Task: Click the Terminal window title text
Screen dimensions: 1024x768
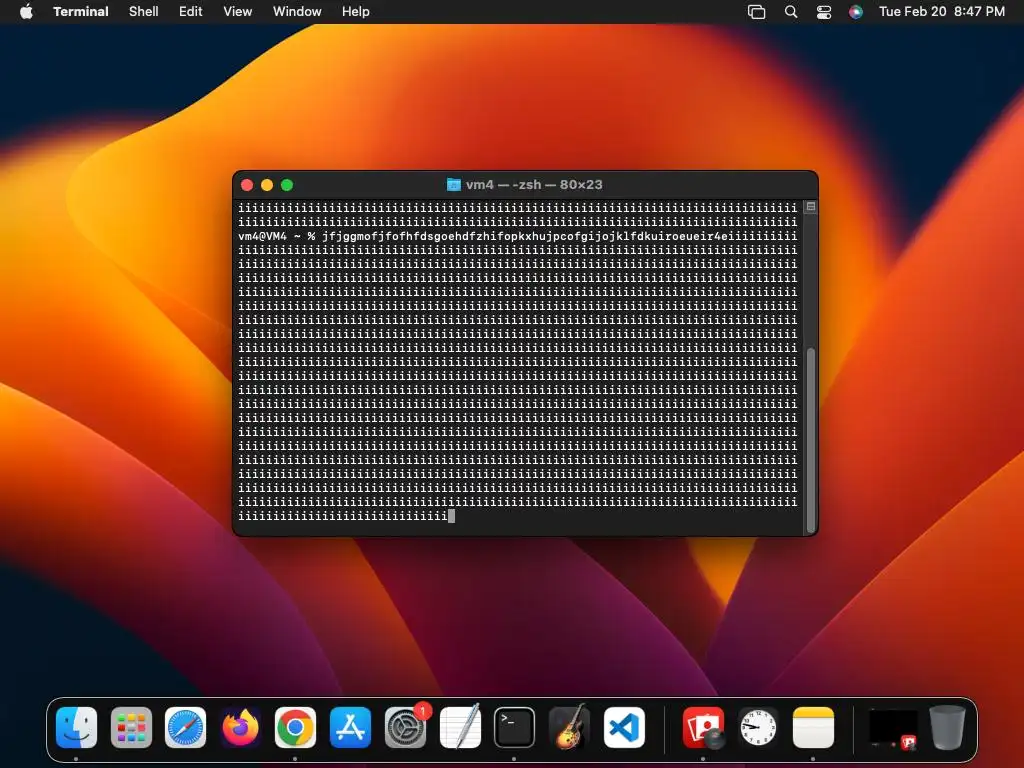Action: tap(534, 185)
